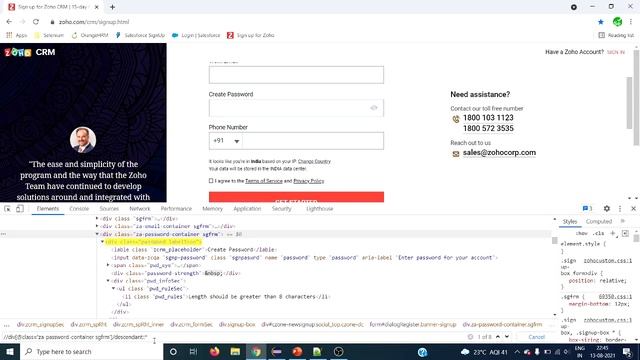Add a new style rule plus icon

612,233
